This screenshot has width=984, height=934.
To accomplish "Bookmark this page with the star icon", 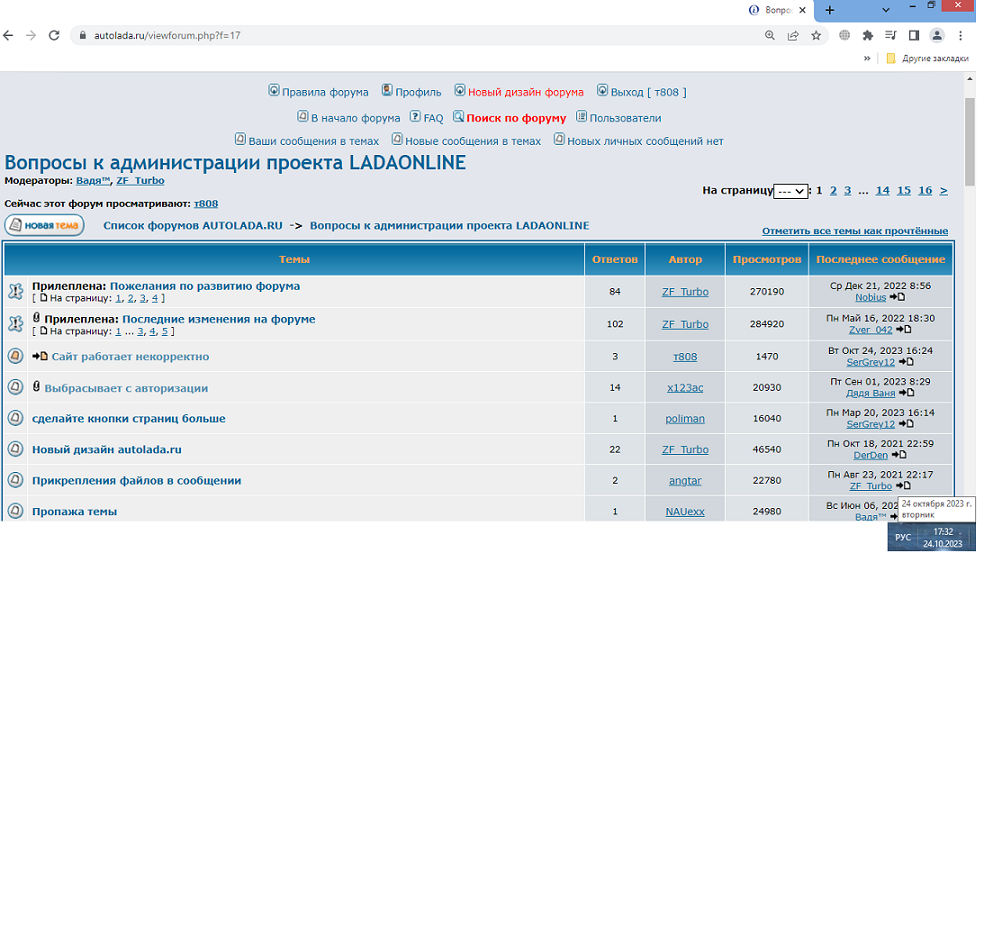I will (816, 35).
